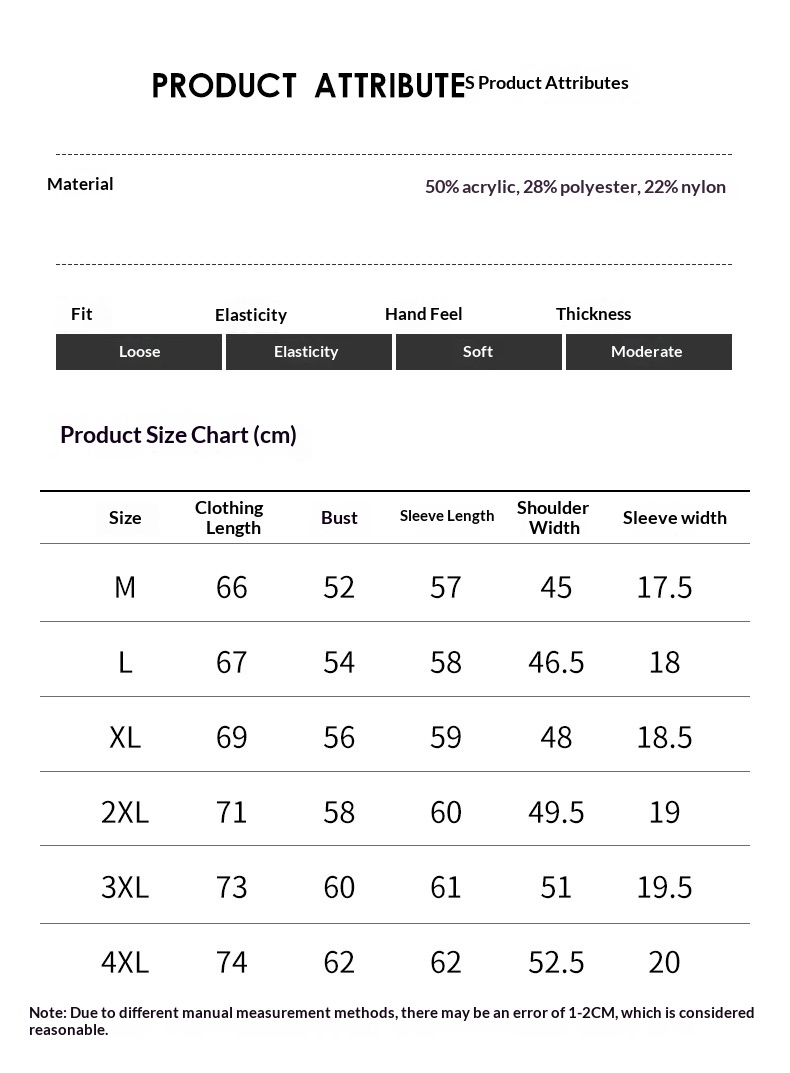Click the 17.5 sleeve width value

(x=664, y=587)
